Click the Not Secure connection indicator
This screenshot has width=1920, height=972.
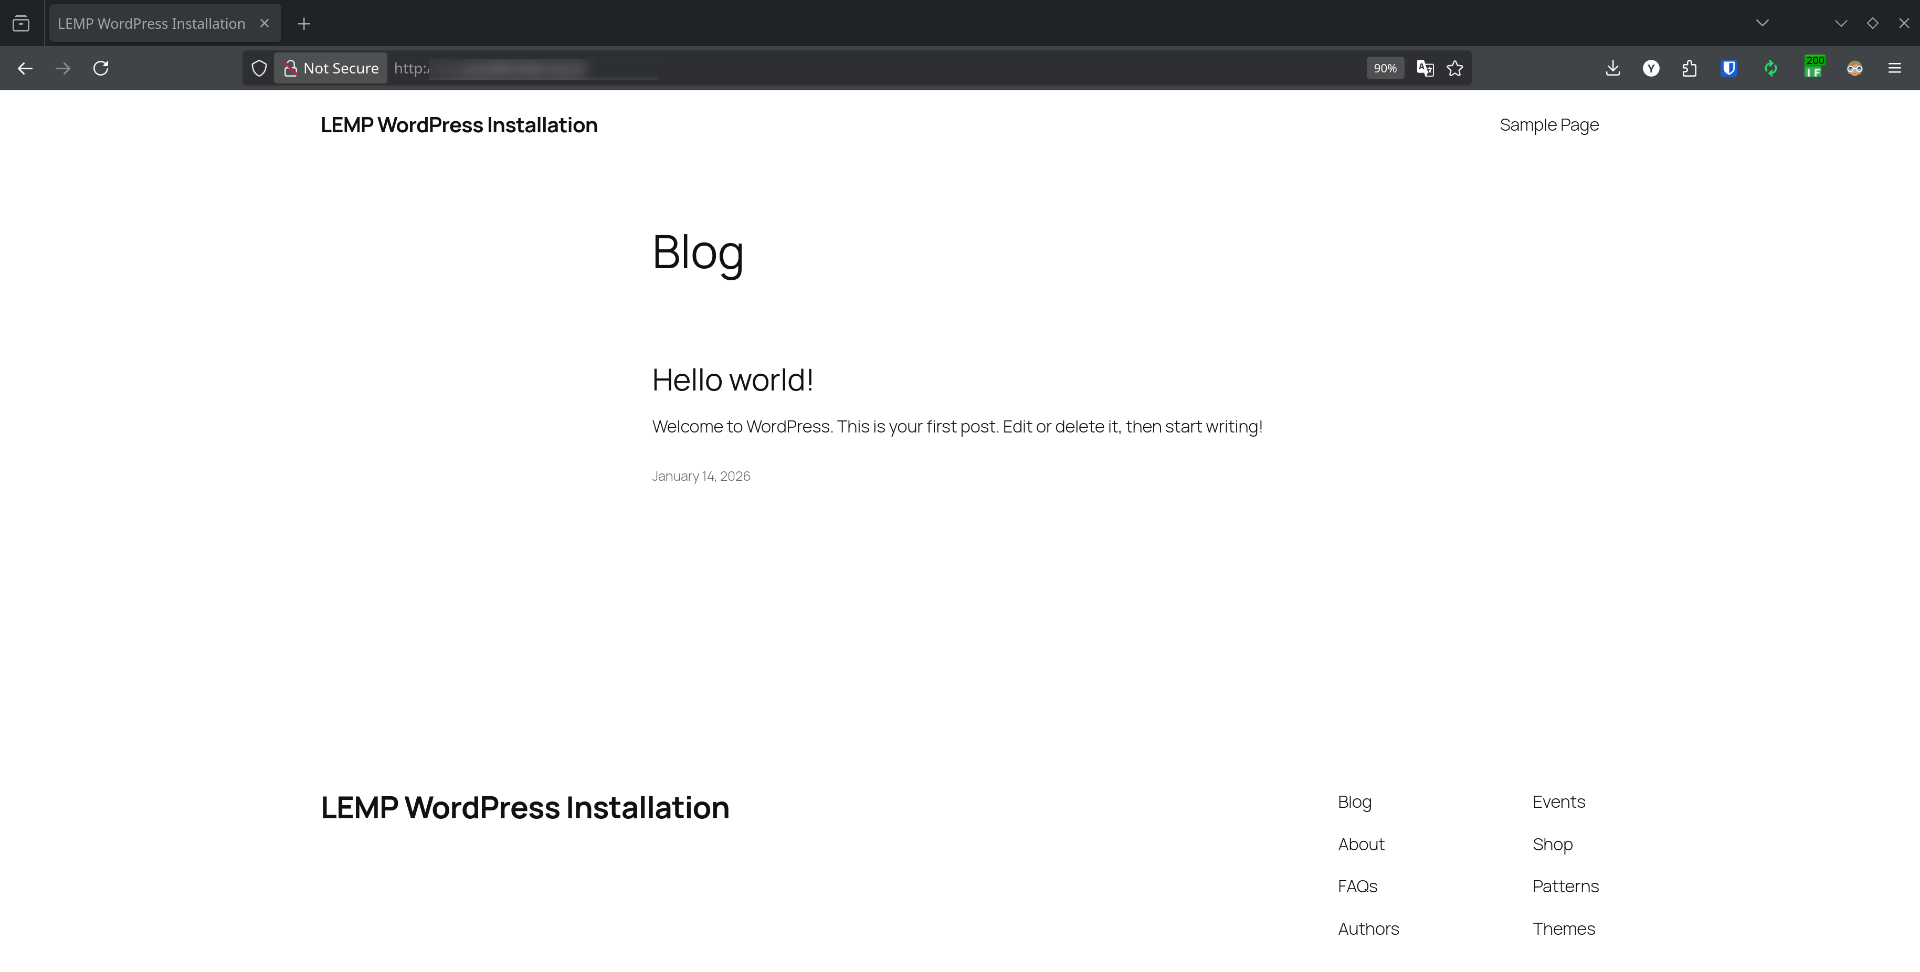[331, 68]
